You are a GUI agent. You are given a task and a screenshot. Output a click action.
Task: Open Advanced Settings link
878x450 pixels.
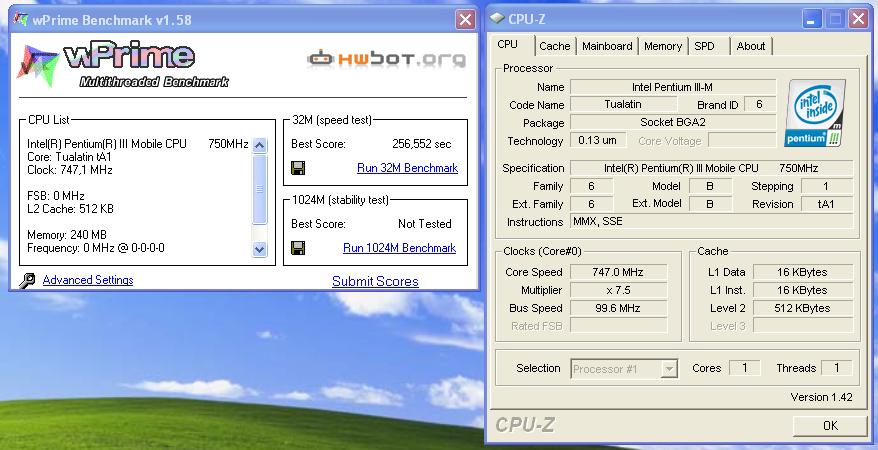(88, 280)
